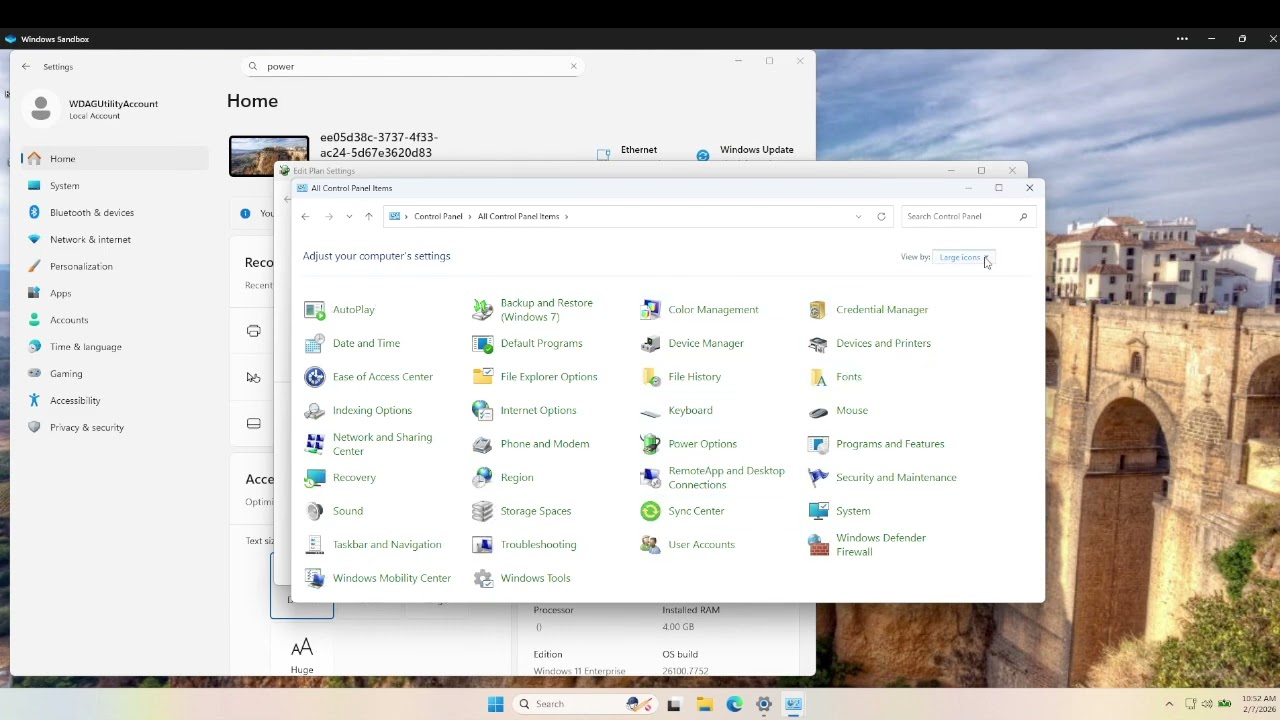
Task: Click the Phone and Modem icon
Action: (x=483, y=444)
